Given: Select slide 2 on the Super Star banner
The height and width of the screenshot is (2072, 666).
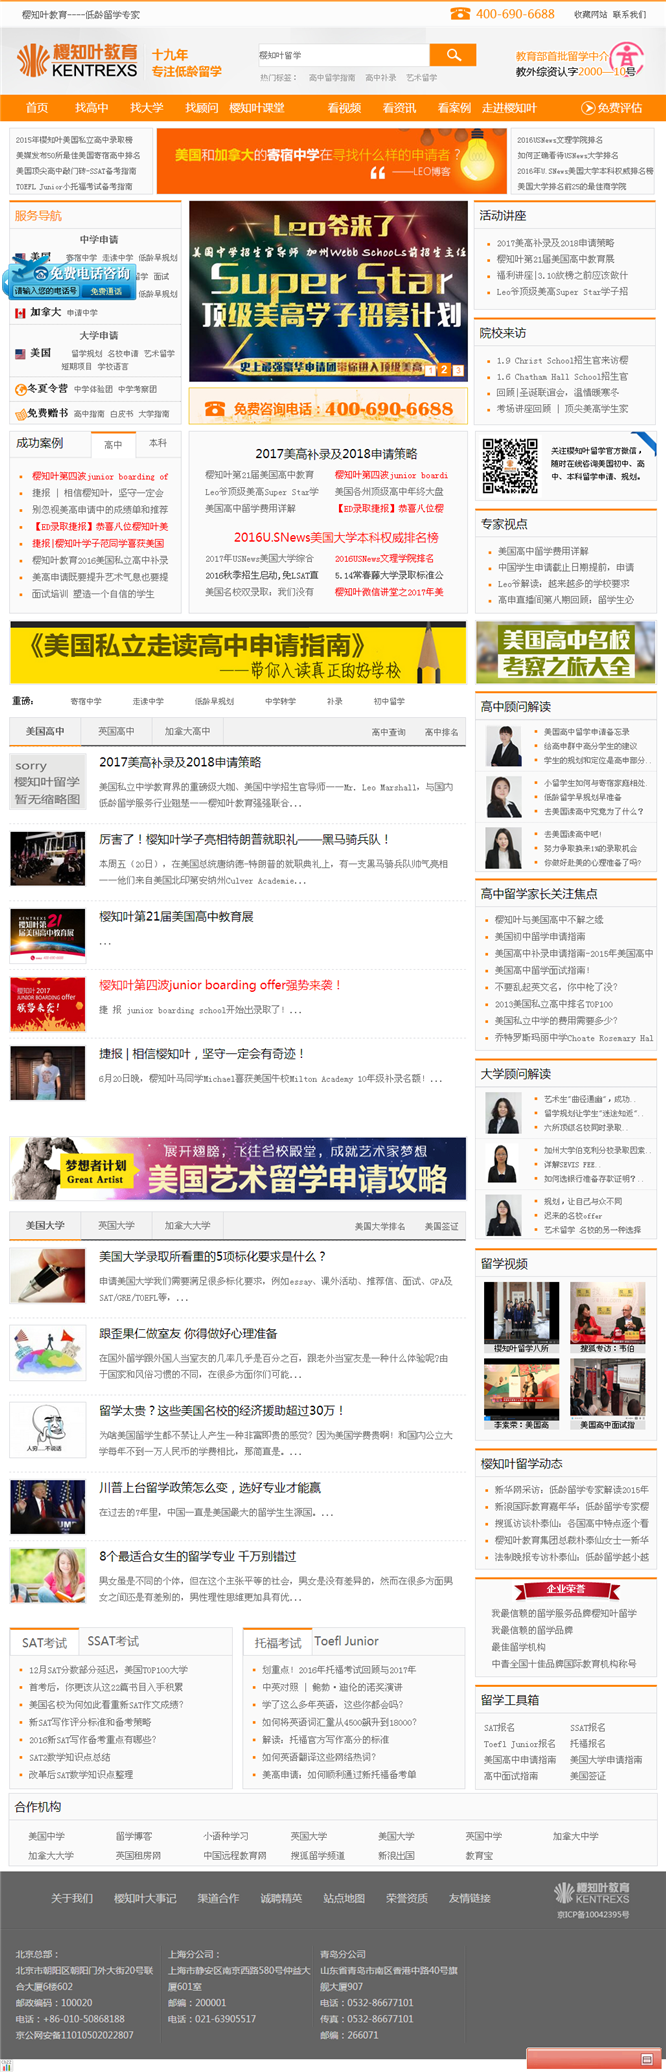Looking at the screenshot, I should pos(444,370).
